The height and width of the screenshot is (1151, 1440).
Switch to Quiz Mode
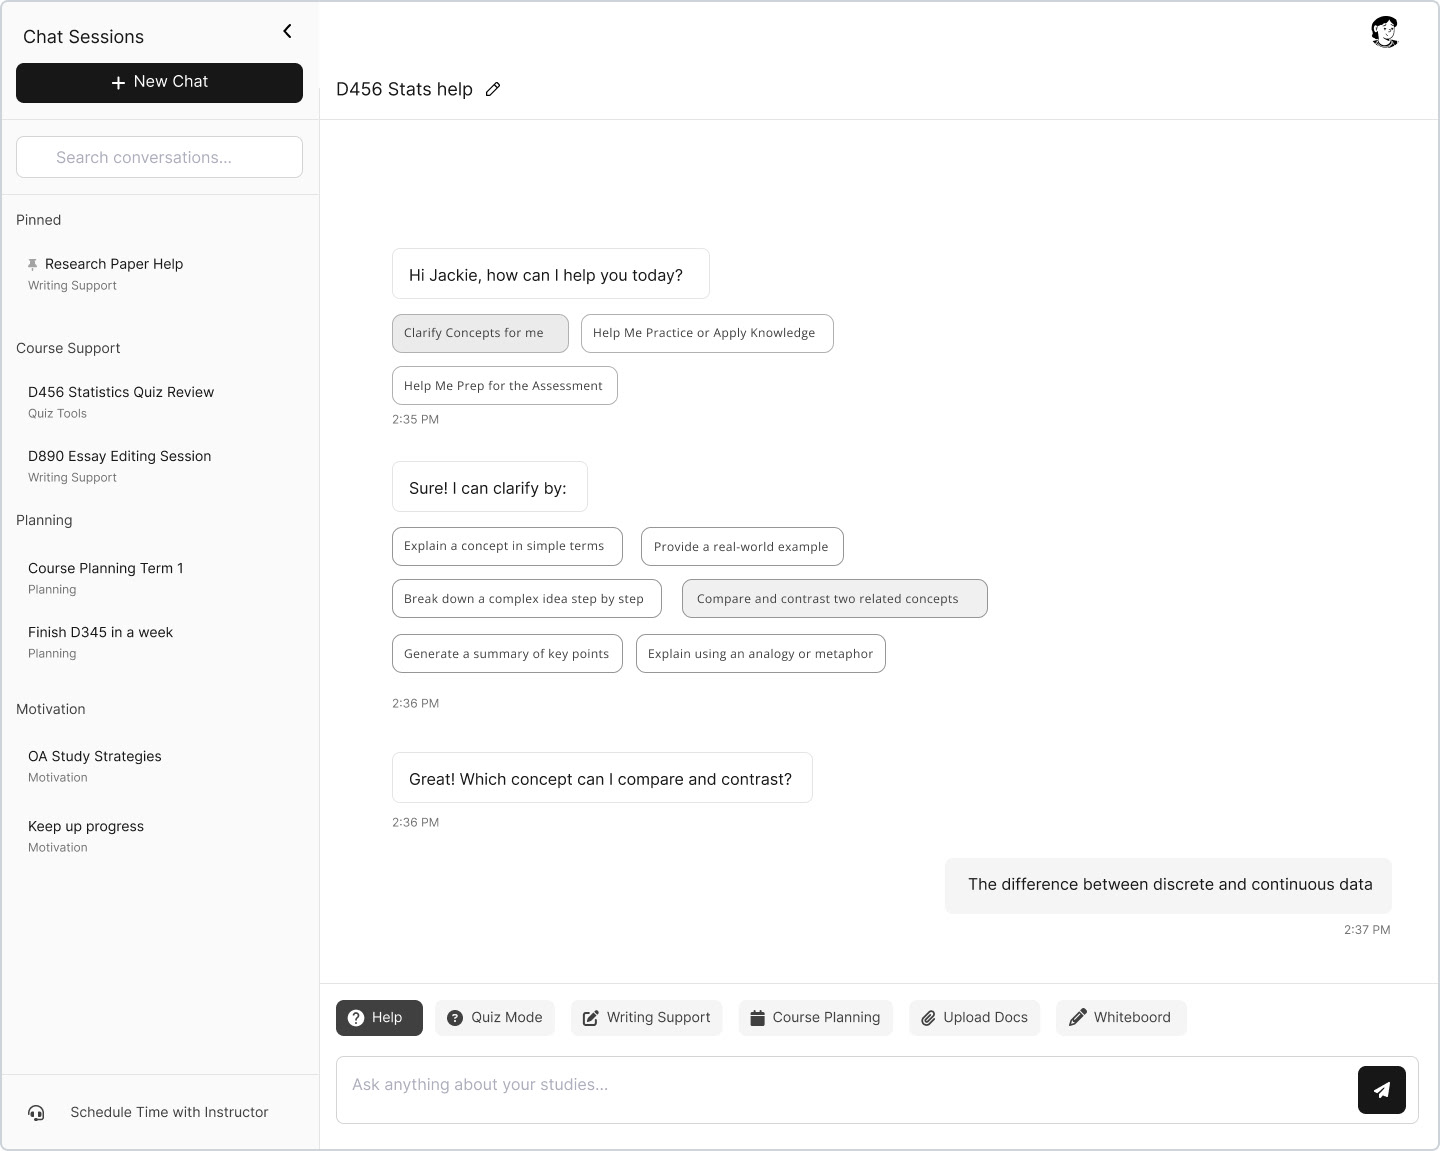click(494, 1018)
